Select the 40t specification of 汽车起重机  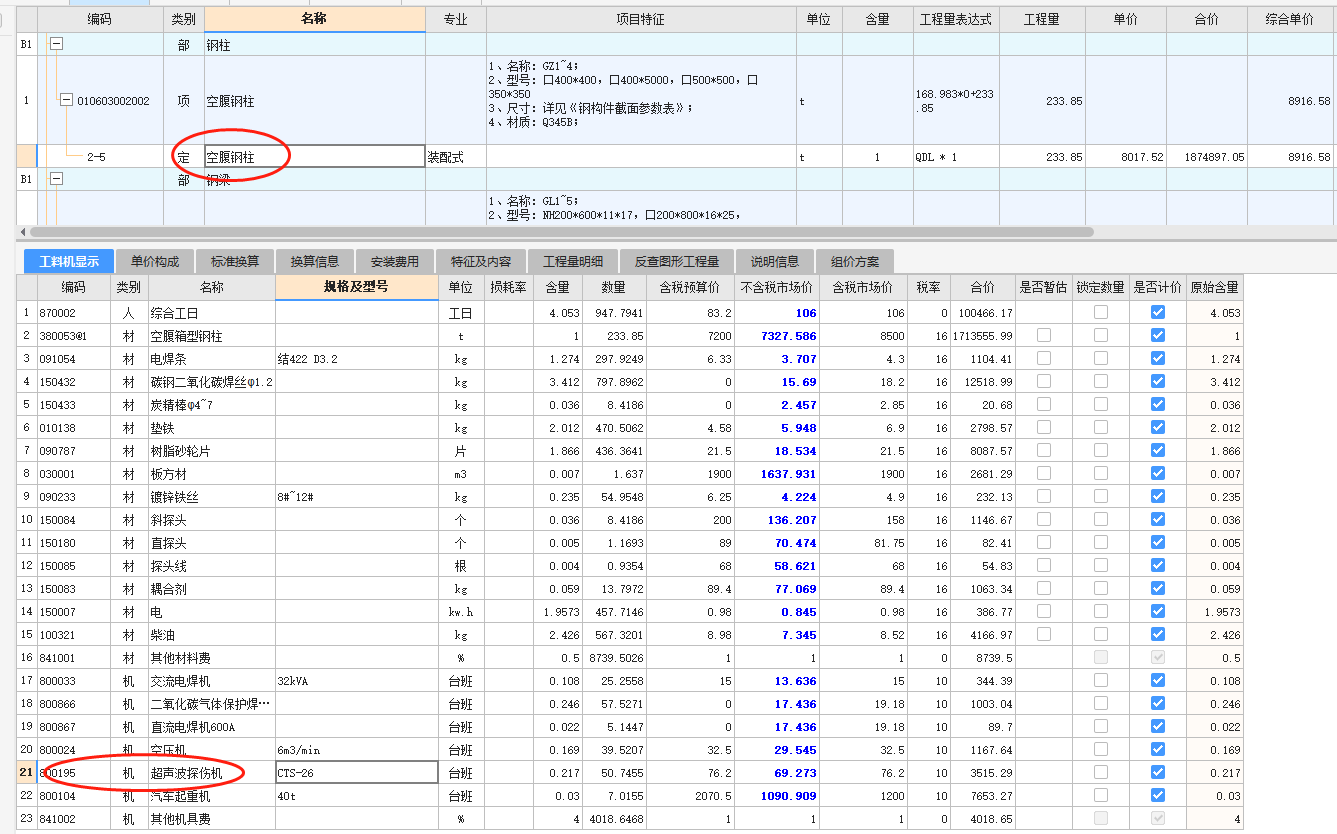click(x=356, y=795)
